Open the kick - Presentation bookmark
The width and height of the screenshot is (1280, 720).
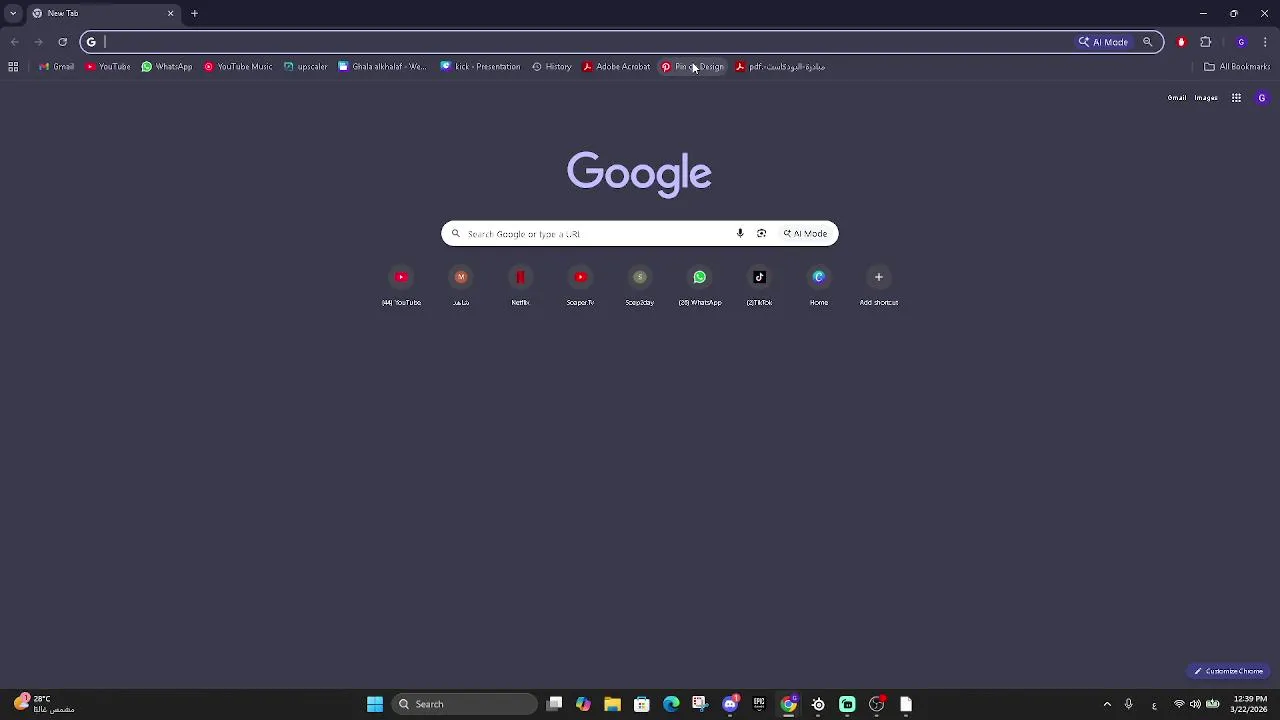pos(481,67)
